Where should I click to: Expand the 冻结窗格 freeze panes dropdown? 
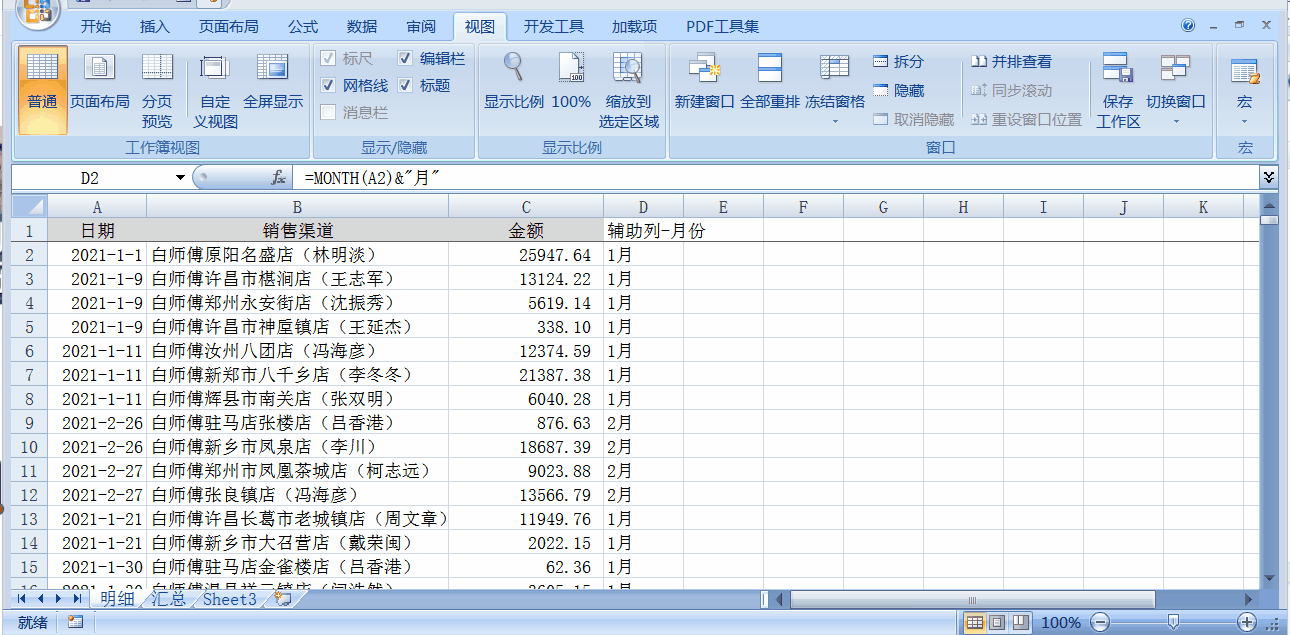(x=834, y=122)
